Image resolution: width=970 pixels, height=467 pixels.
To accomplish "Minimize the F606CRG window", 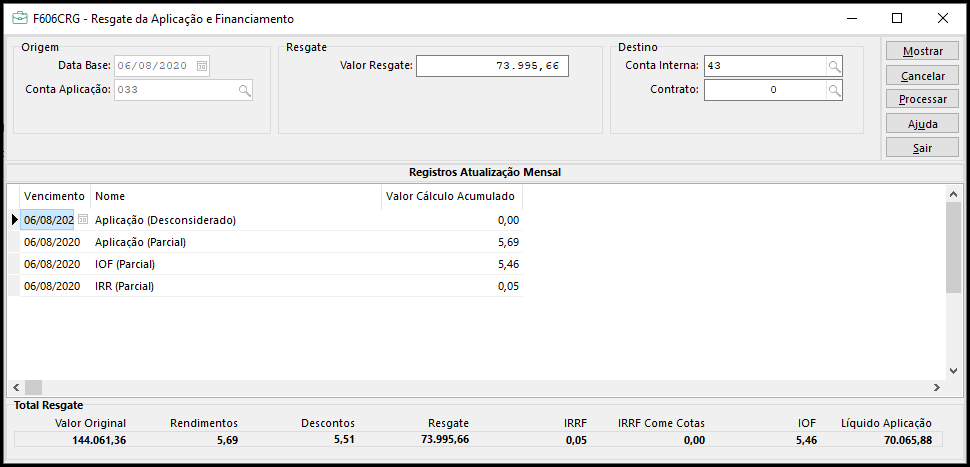I will tap(851, 19).
